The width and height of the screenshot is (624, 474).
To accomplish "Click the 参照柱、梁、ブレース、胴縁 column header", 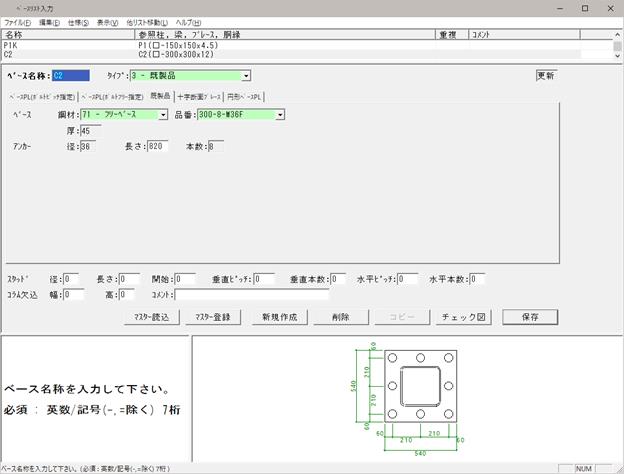I will tap(285, 35).
